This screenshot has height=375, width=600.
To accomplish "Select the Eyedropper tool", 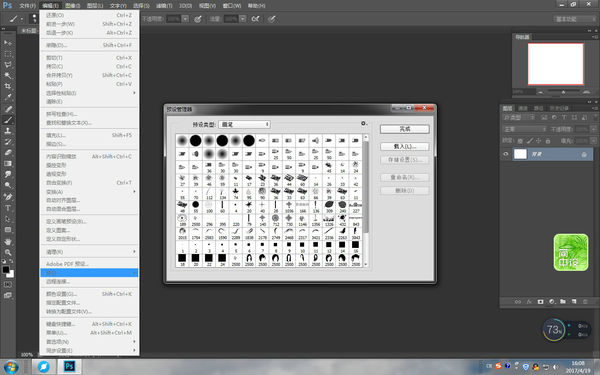I will pos(8,97).
